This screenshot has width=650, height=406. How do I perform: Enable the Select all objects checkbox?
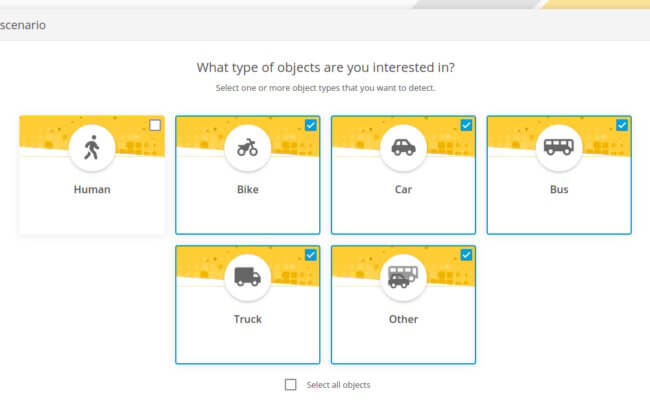(291, 384)
